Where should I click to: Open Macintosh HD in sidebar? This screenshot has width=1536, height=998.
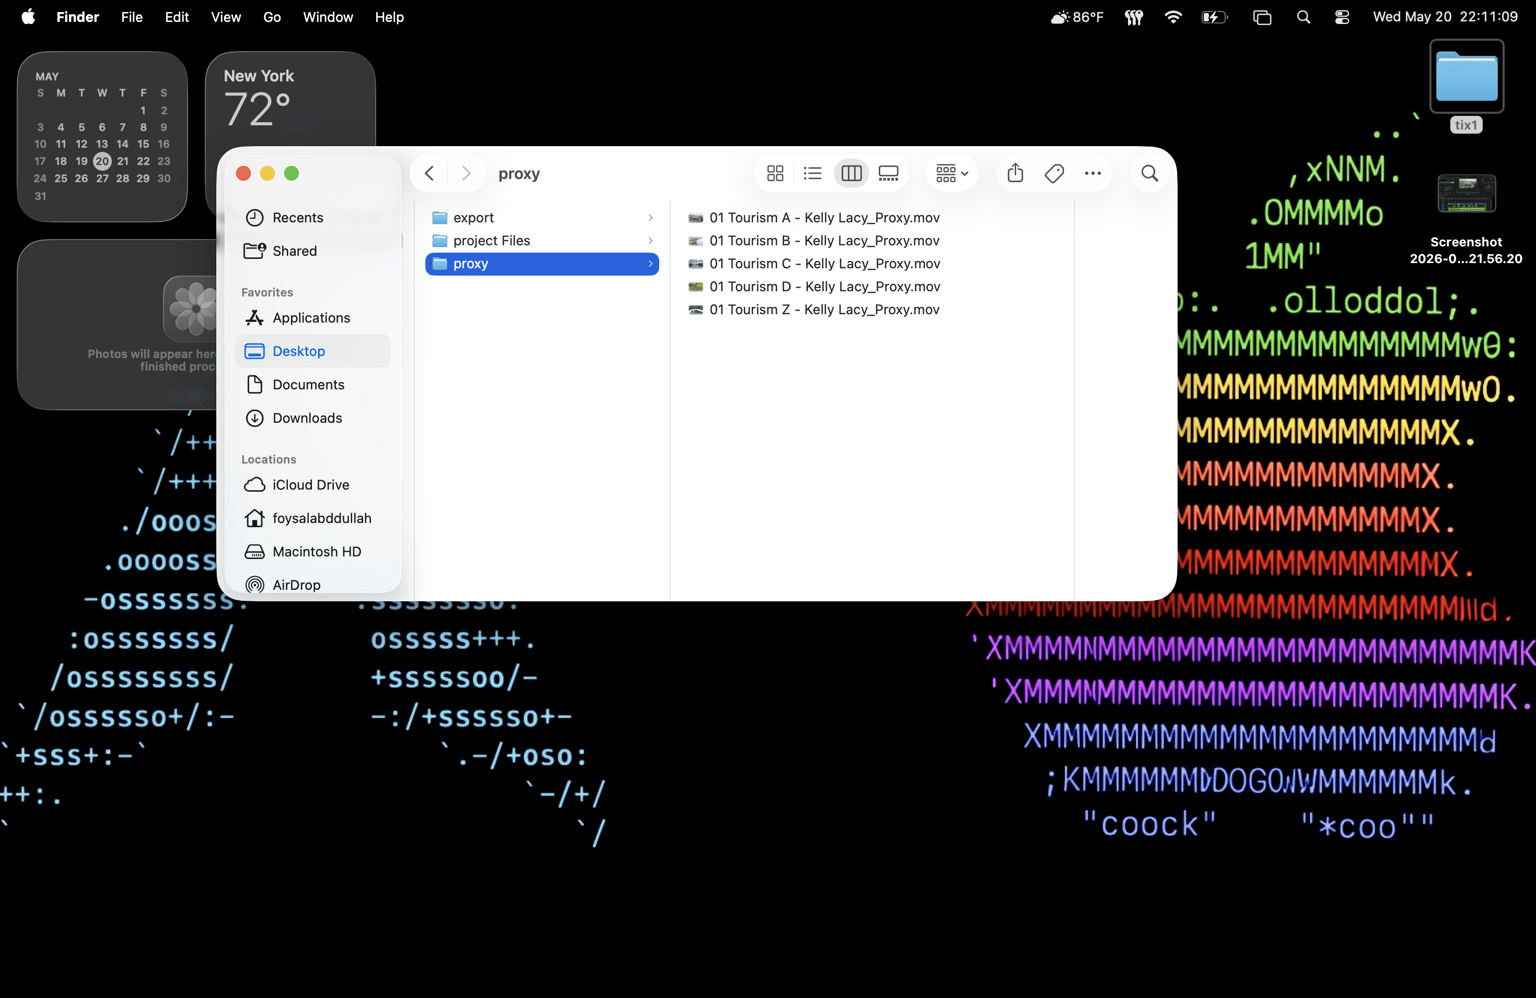[x=313, y=552]
